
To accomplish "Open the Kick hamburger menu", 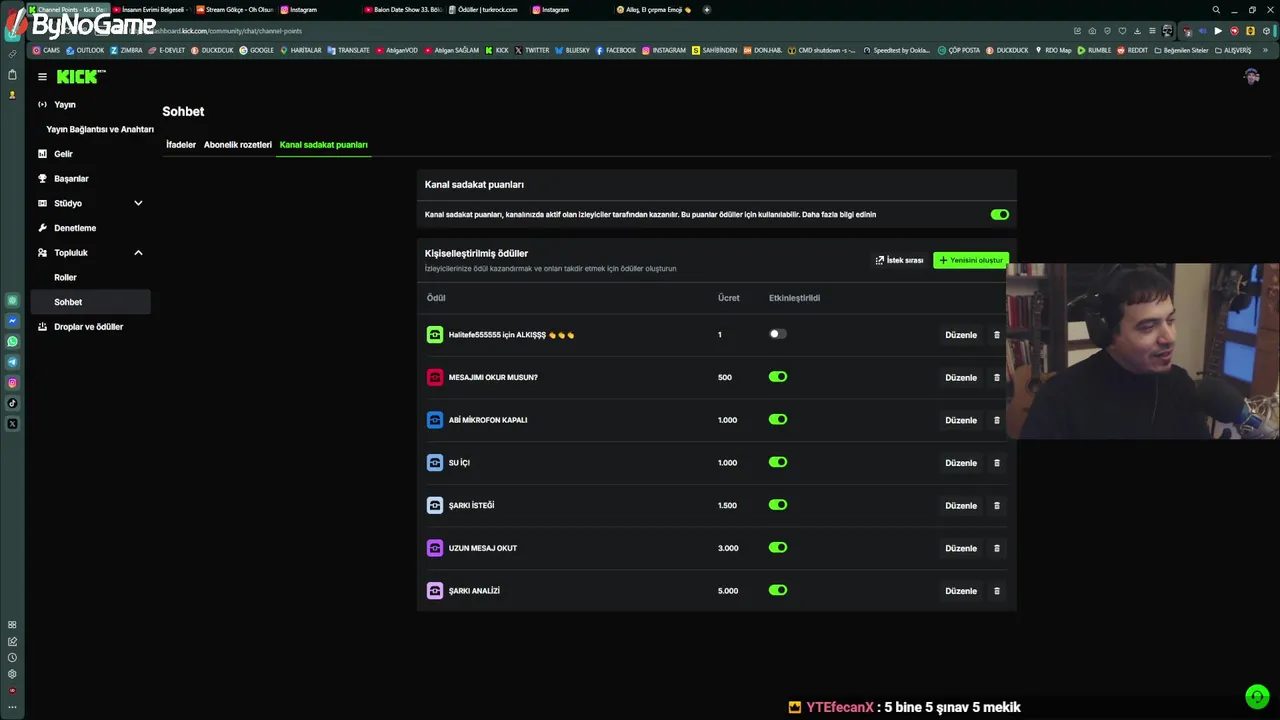I will pyautogui.click(x=42, y=77).
